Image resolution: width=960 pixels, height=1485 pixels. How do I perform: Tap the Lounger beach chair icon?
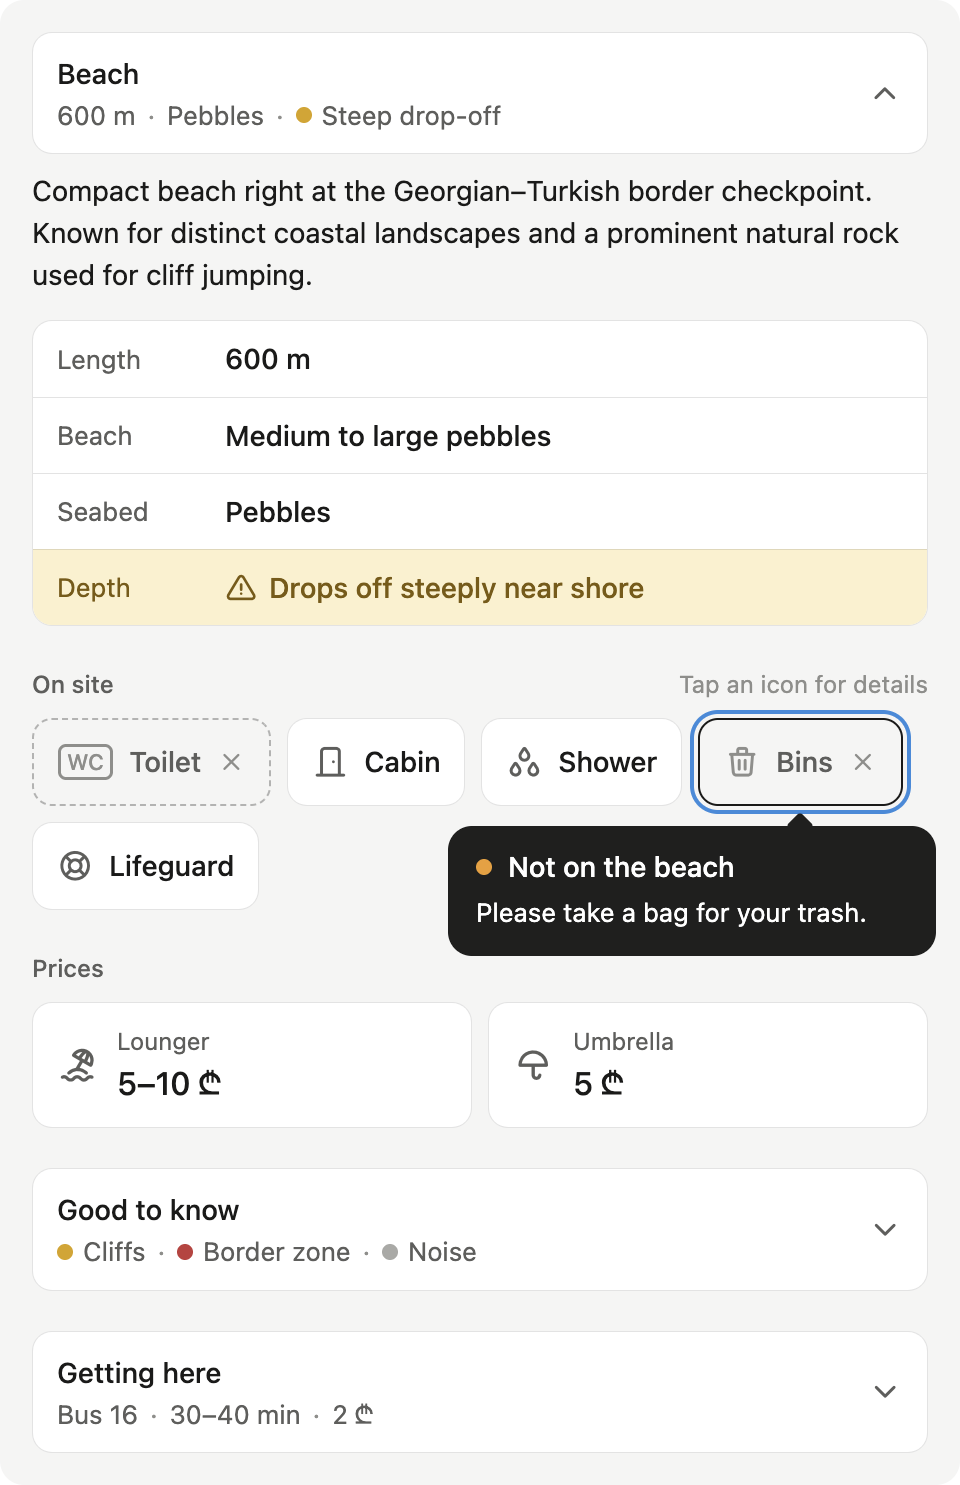pyautogui.click(x=78, y=1065)
